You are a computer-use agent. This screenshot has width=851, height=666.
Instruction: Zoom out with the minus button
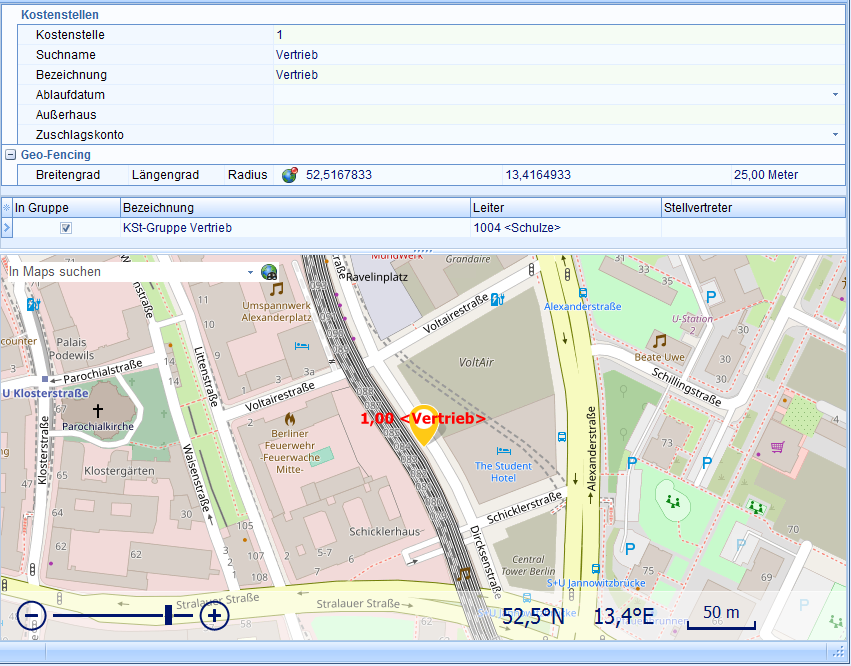click(31, 616)
